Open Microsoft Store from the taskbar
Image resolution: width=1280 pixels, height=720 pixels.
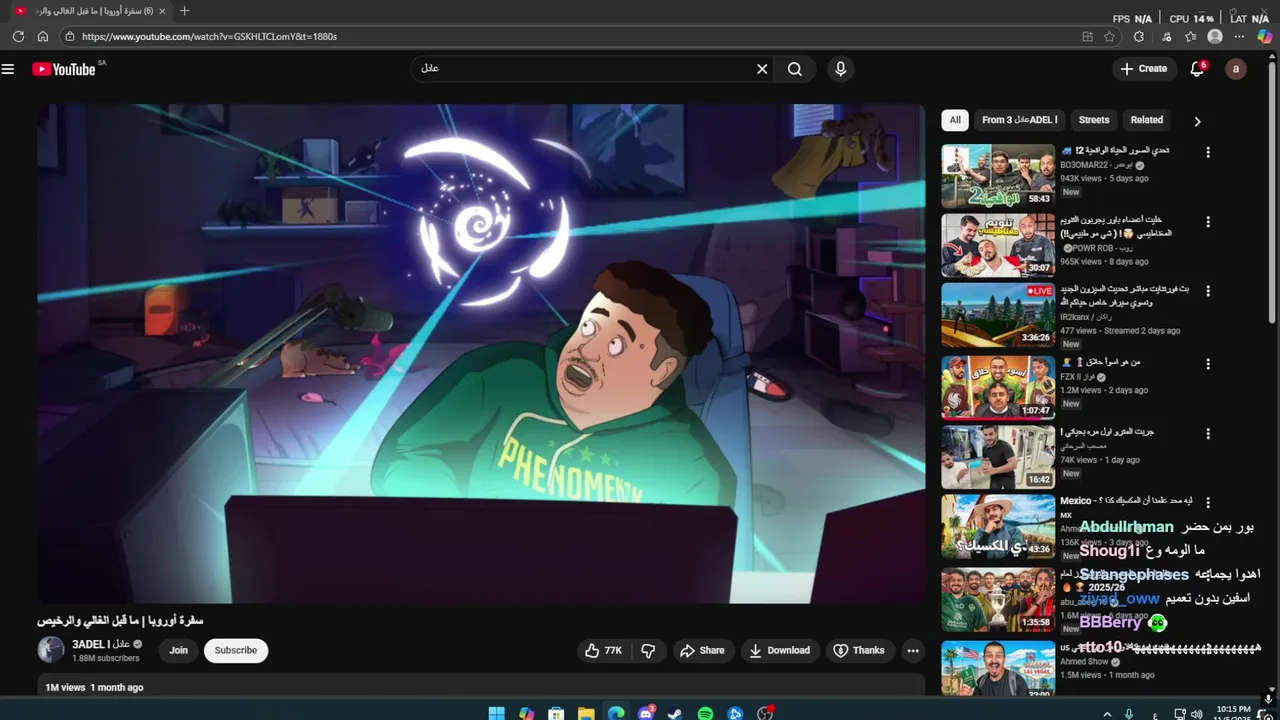tap(556, 713)
